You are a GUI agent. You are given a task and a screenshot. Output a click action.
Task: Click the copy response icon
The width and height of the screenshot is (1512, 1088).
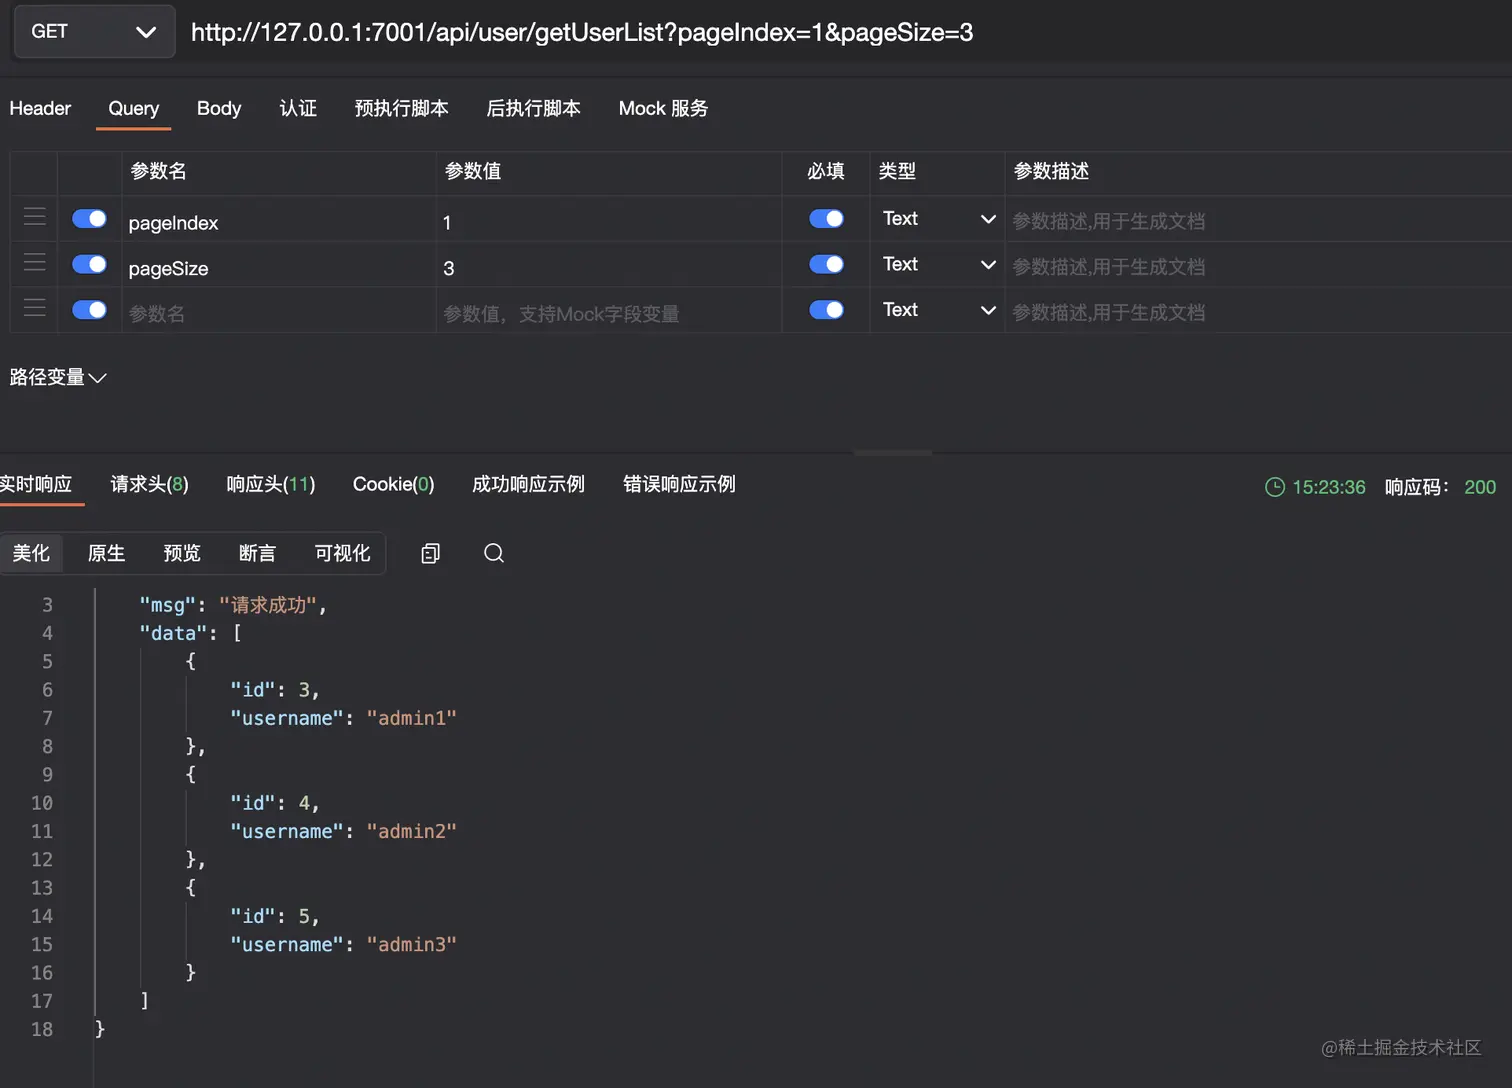[431, 553]
